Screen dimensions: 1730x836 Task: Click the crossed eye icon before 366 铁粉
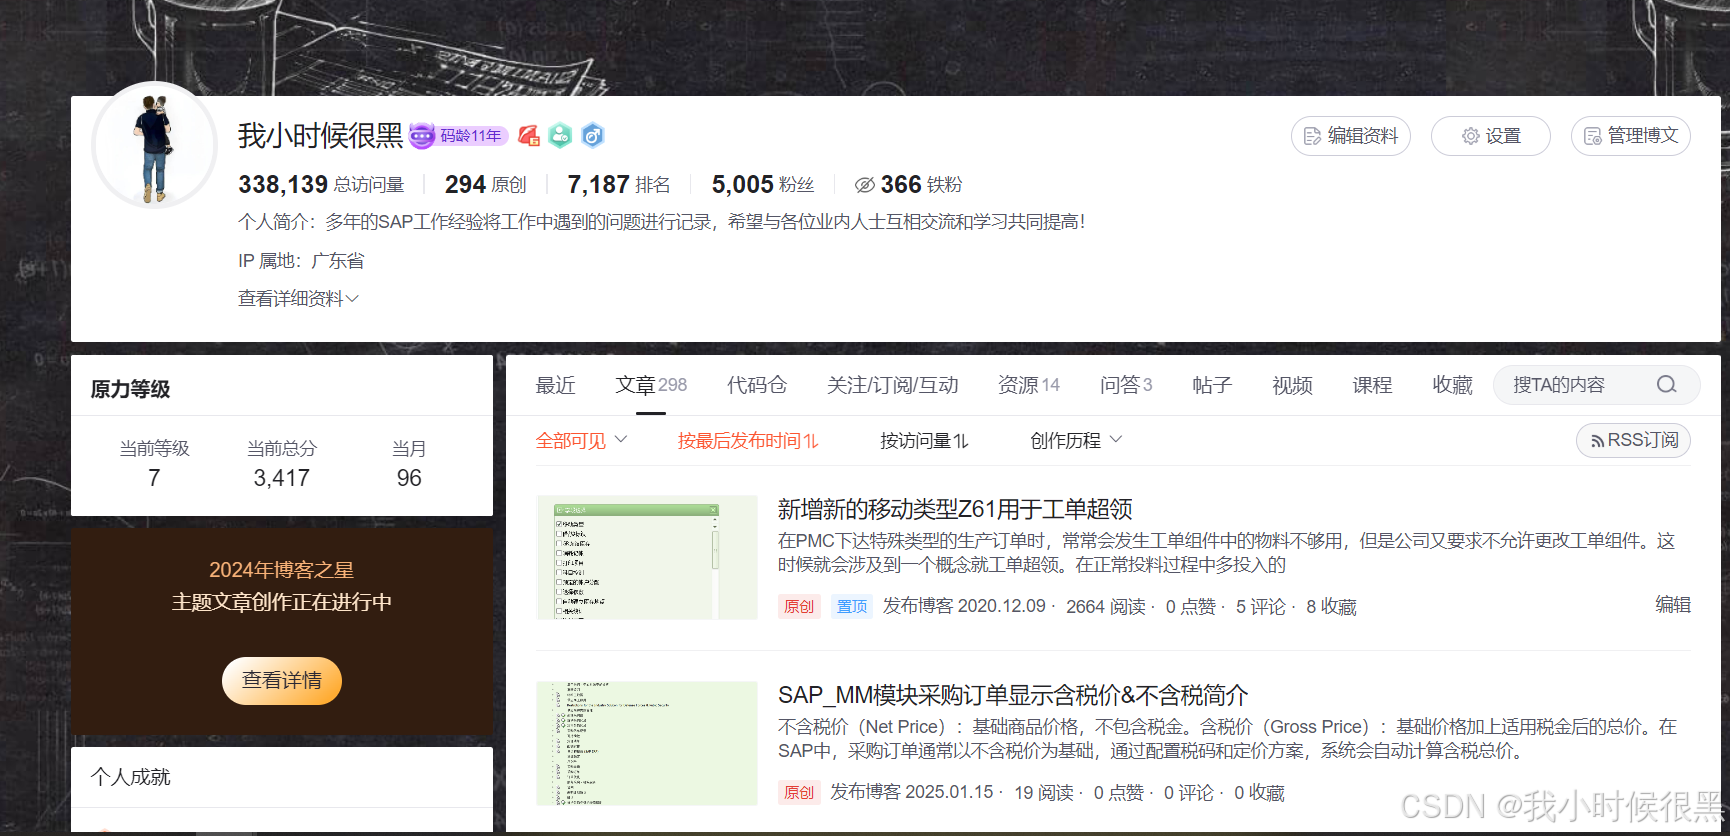[x=865, y=185]
